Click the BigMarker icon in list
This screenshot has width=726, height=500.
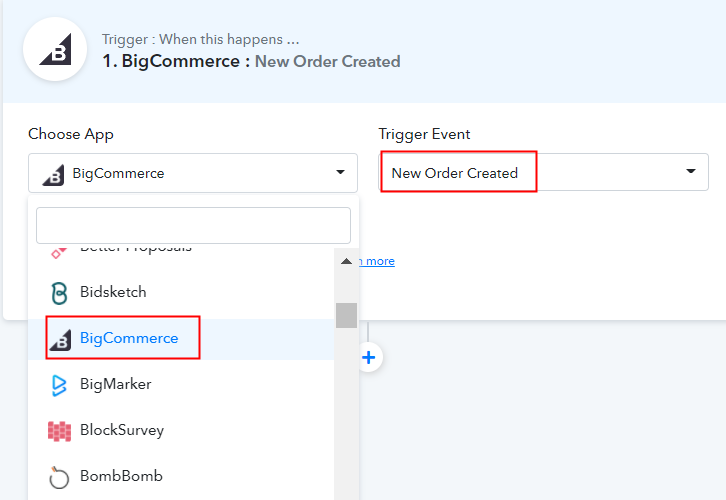59,385
